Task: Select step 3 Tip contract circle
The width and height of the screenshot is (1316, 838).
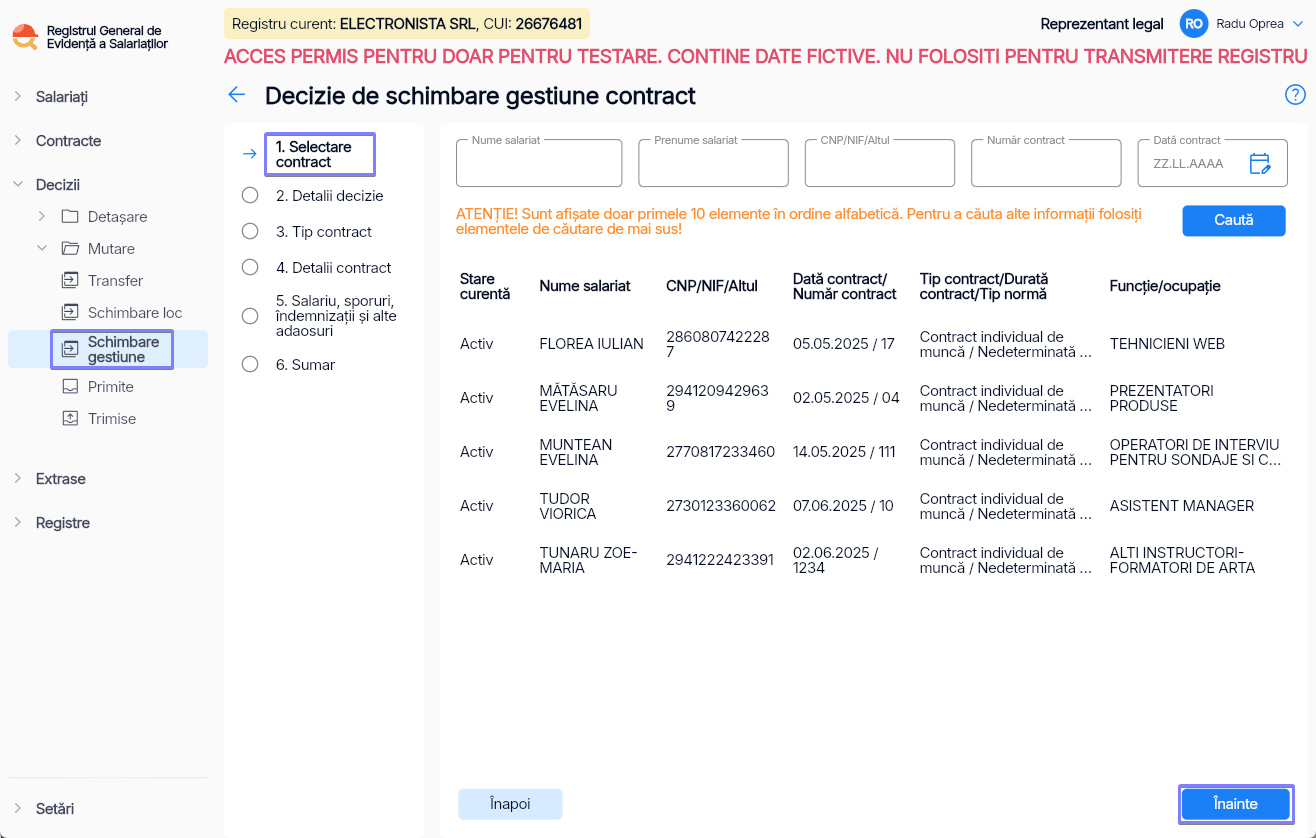Action: tap(250, 231)
